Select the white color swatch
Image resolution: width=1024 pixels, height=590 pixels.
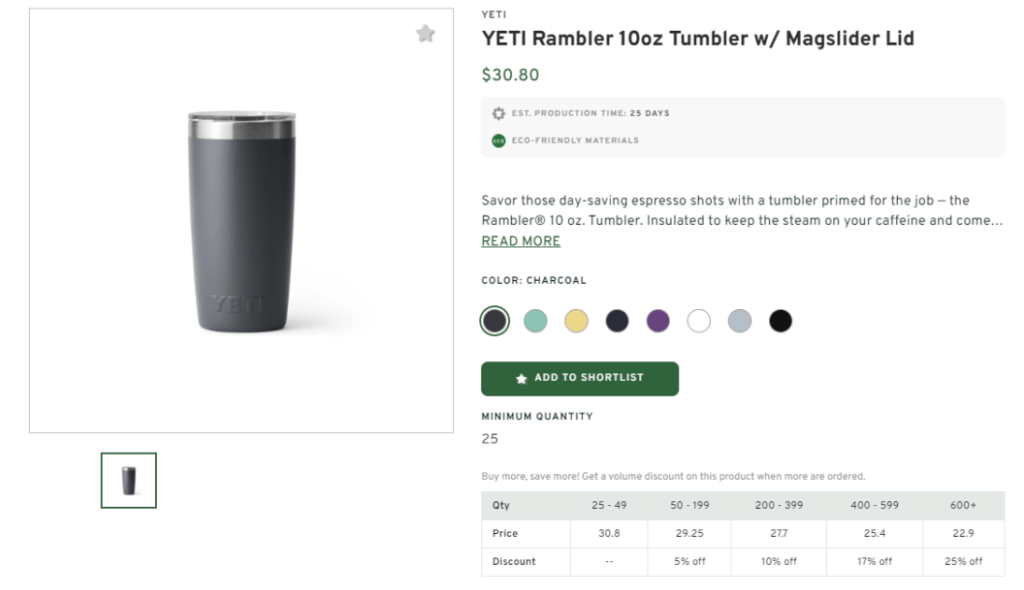[x=699, y=320]
